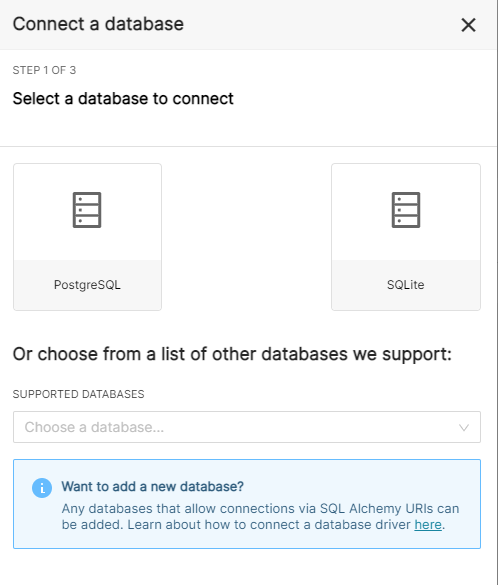
Task: Focus the 'Choose a database...' placeholder text
Action: pyautogui.click(x=94, y=427)
